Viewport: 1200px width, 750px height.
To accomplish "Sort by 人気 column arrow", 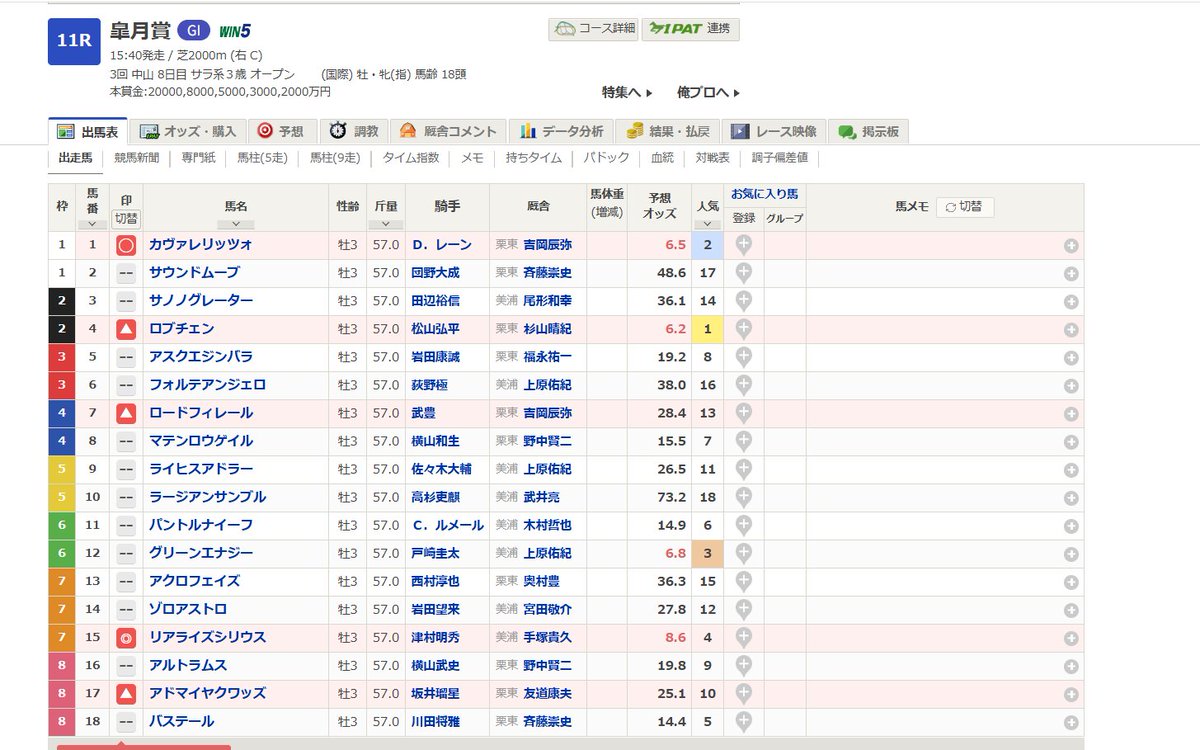I will (x=707, y=224).
